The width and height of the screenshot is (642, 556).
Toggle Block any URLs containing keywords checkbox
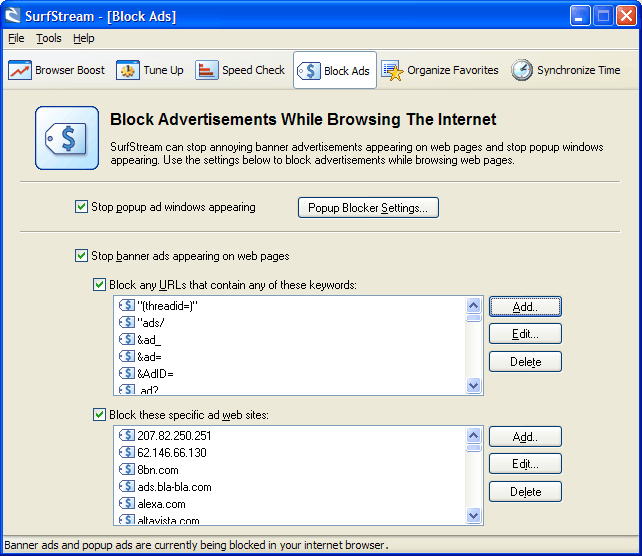[99, 285]
